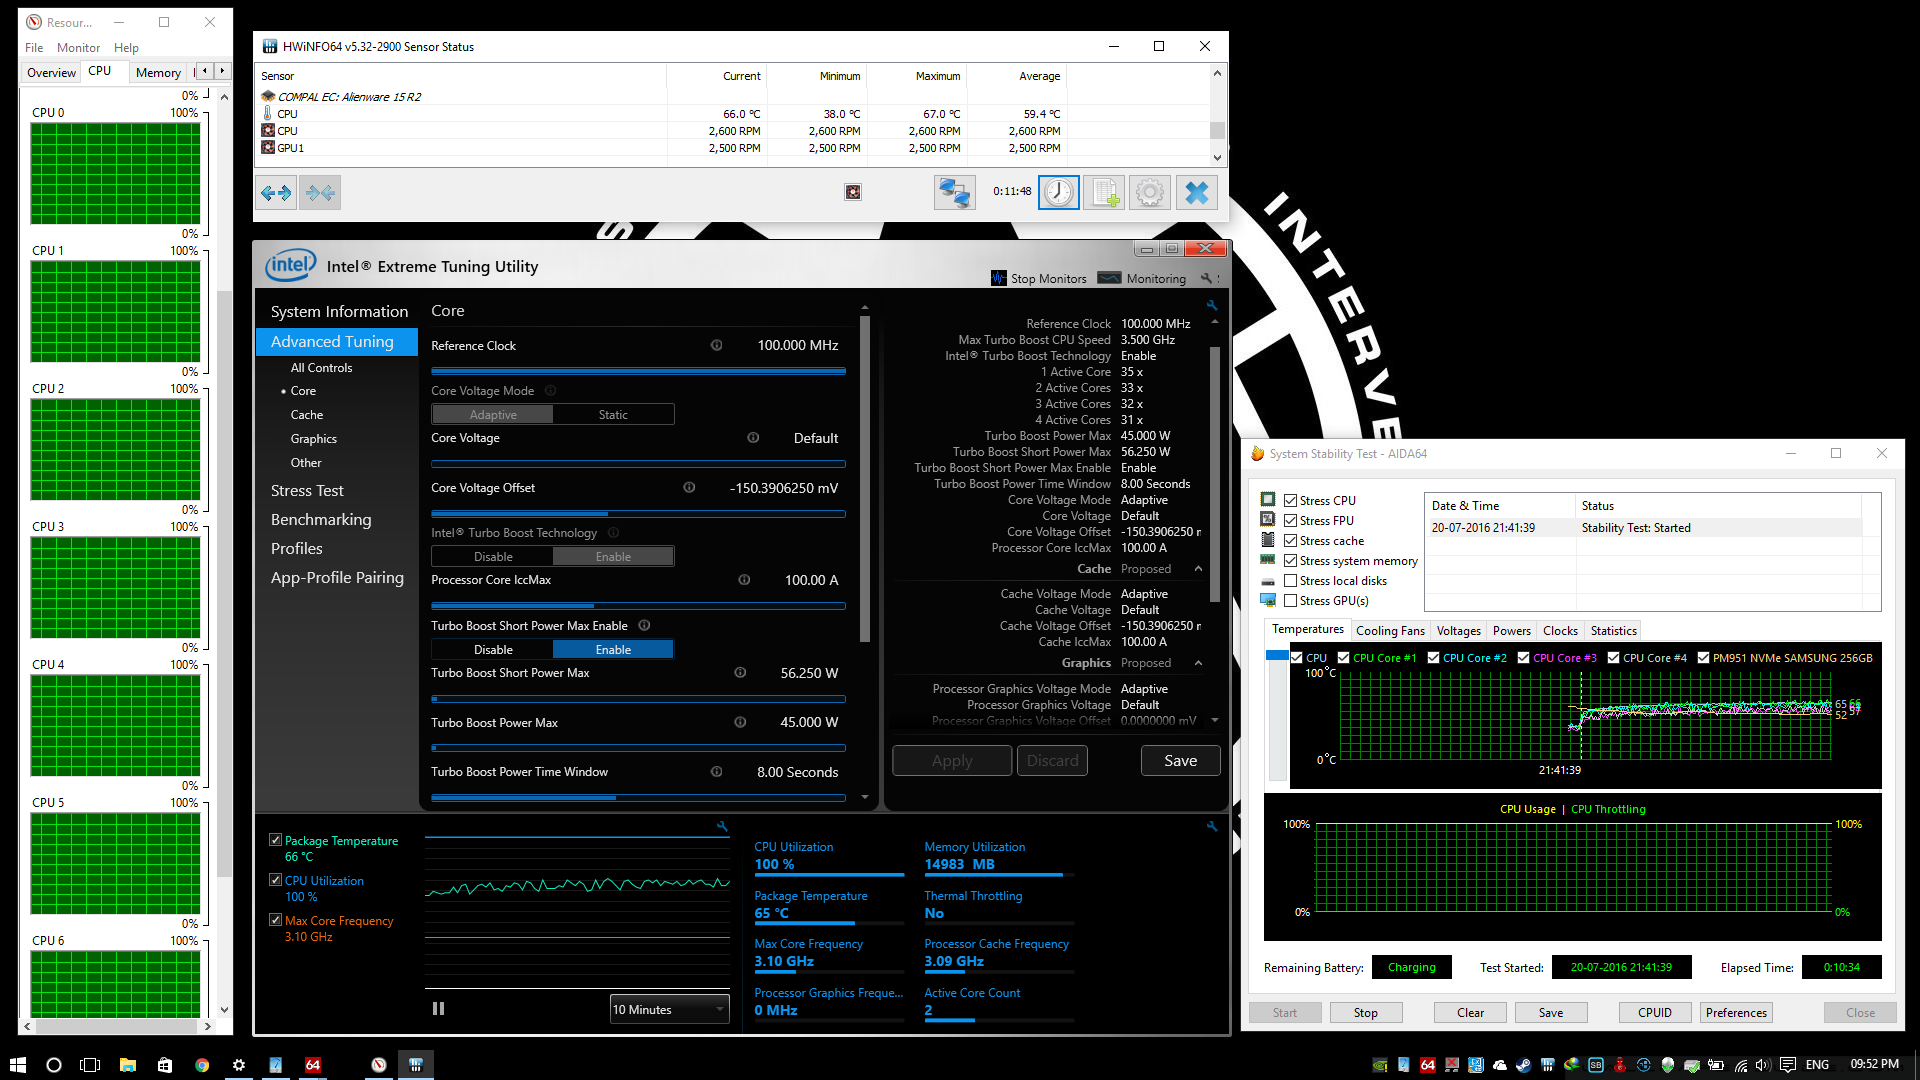Click HWiNFO sensor list scroll down arrow
This screenshot has width=1920, height=1080.
point(1217,158)
